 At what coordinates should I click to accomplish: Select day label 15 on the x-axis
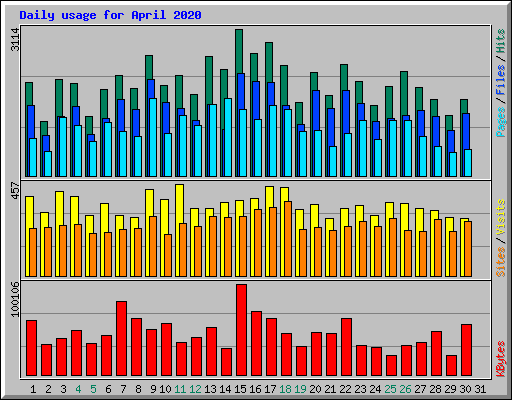[240, 389]
